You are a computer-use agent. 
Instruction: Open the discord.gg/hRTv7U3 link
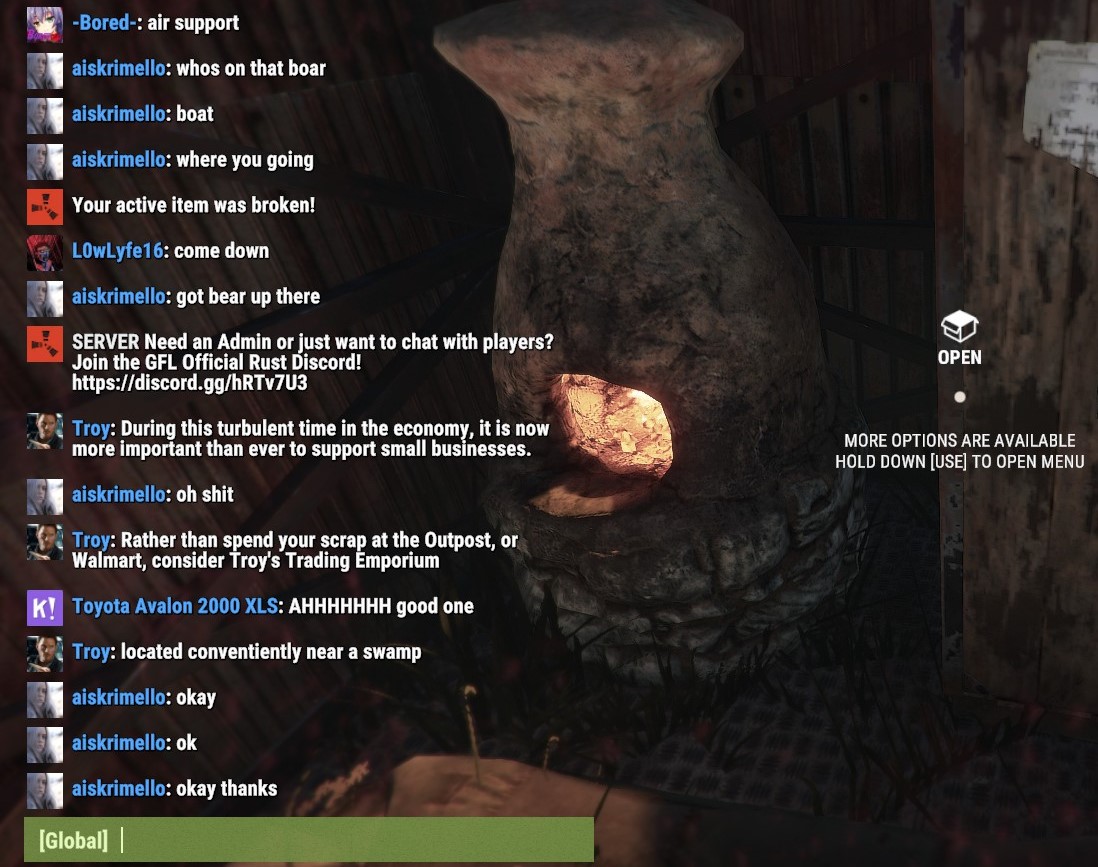pyautogui.click(x=189, y=383)
